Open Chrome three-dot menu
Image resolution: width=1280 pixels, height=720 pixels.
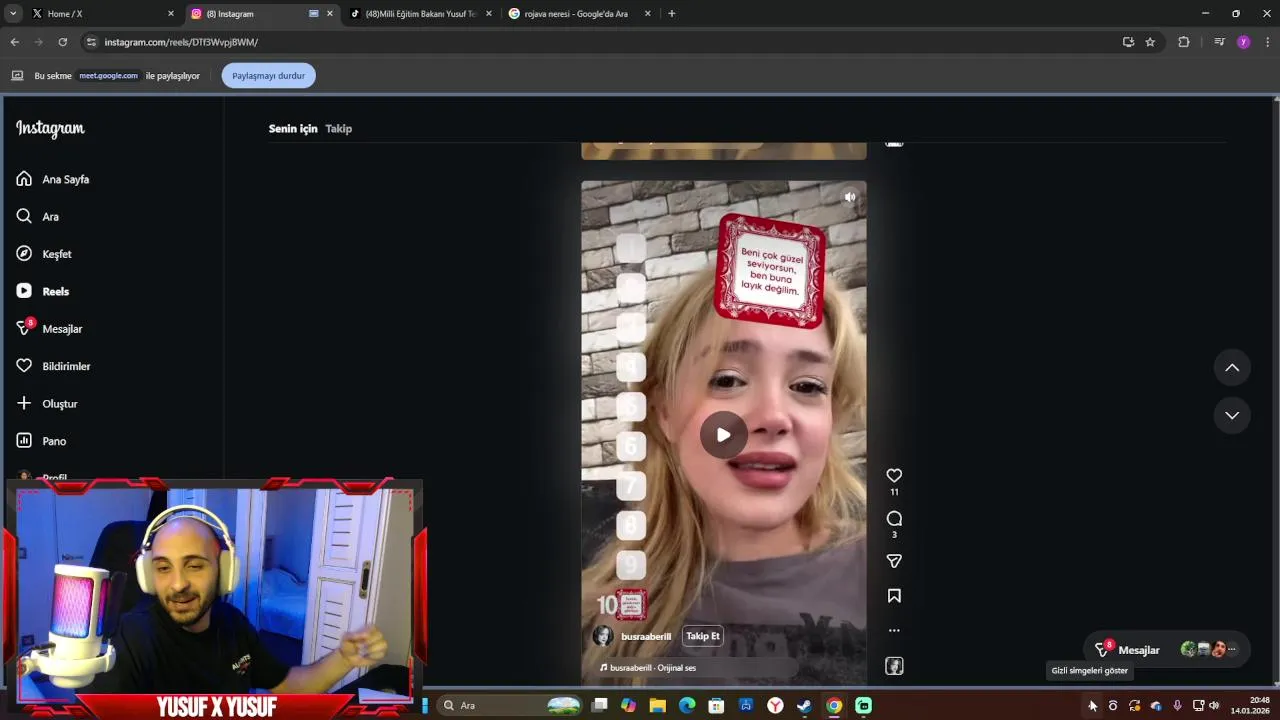pos(1268,42)
